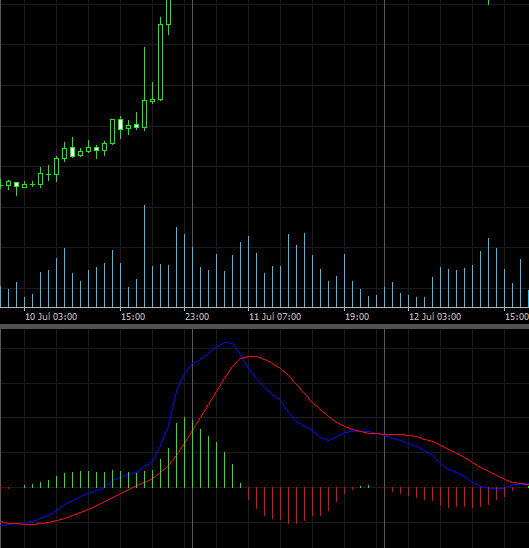
Task: Click the candlestick cut off at the chart top
Action: coord(168,17)
